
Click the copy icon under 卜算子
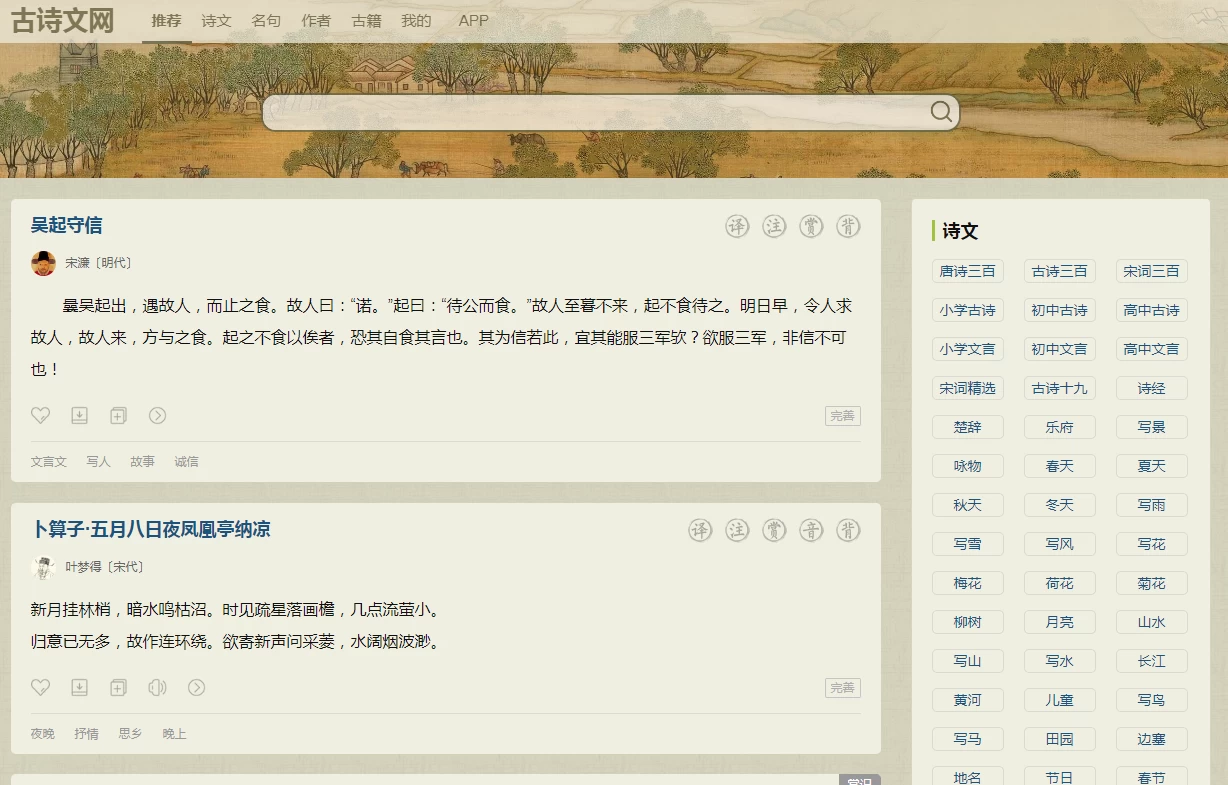(x=118, y=687)
